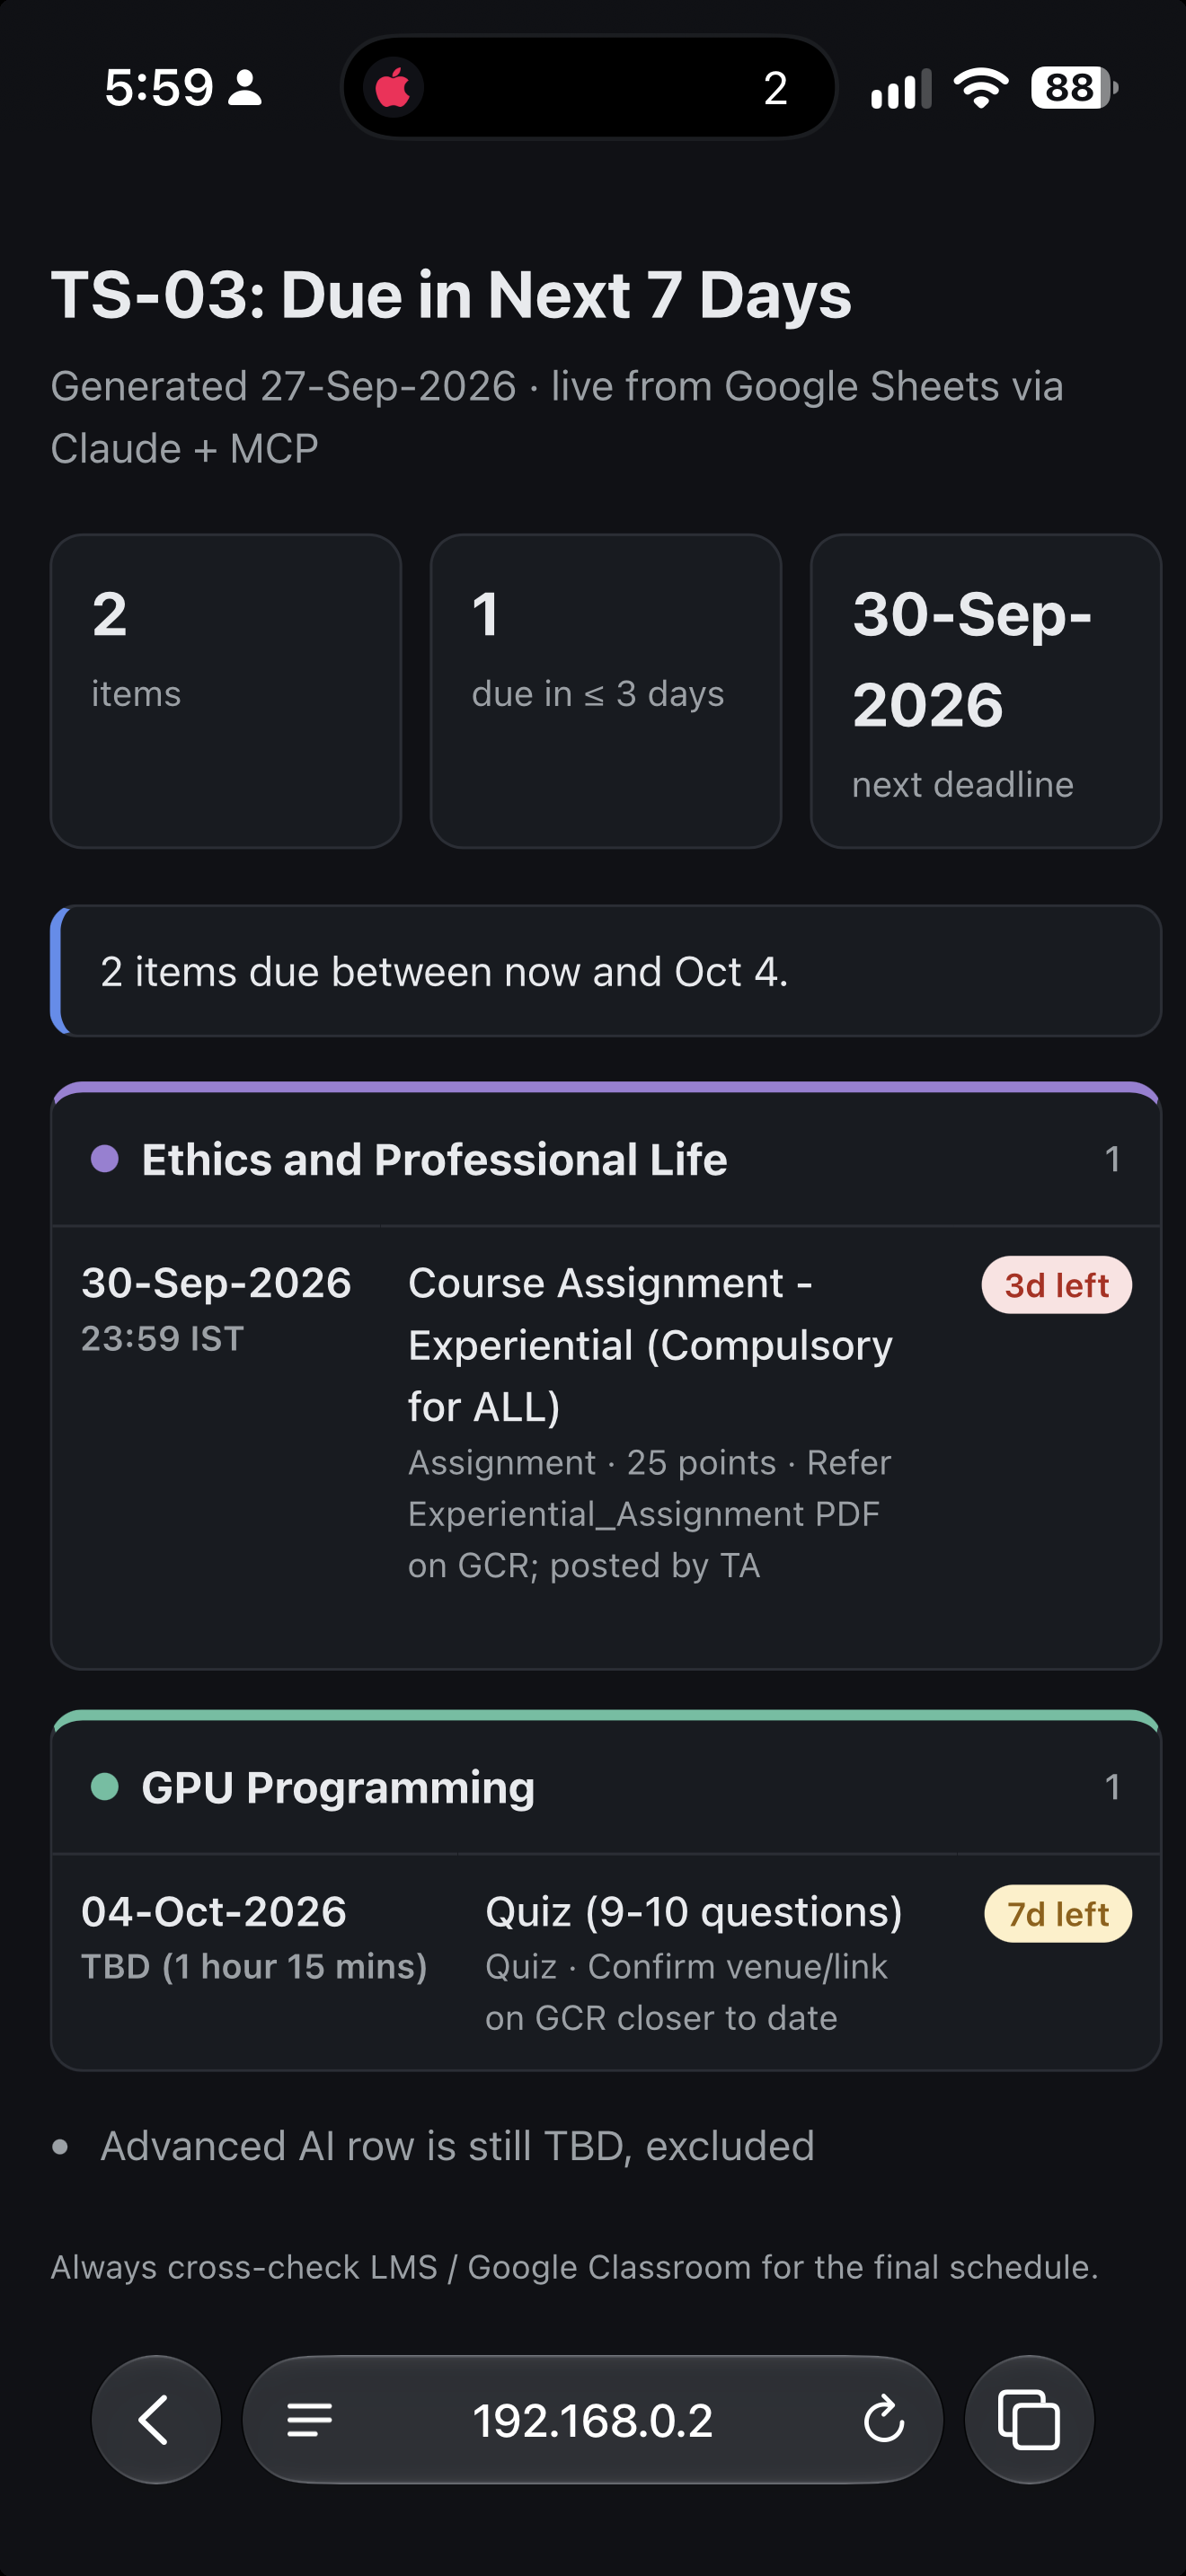1186x2576 pixels.
Task: Tap the reload page icon
Action: click(x=883, y=2420)
